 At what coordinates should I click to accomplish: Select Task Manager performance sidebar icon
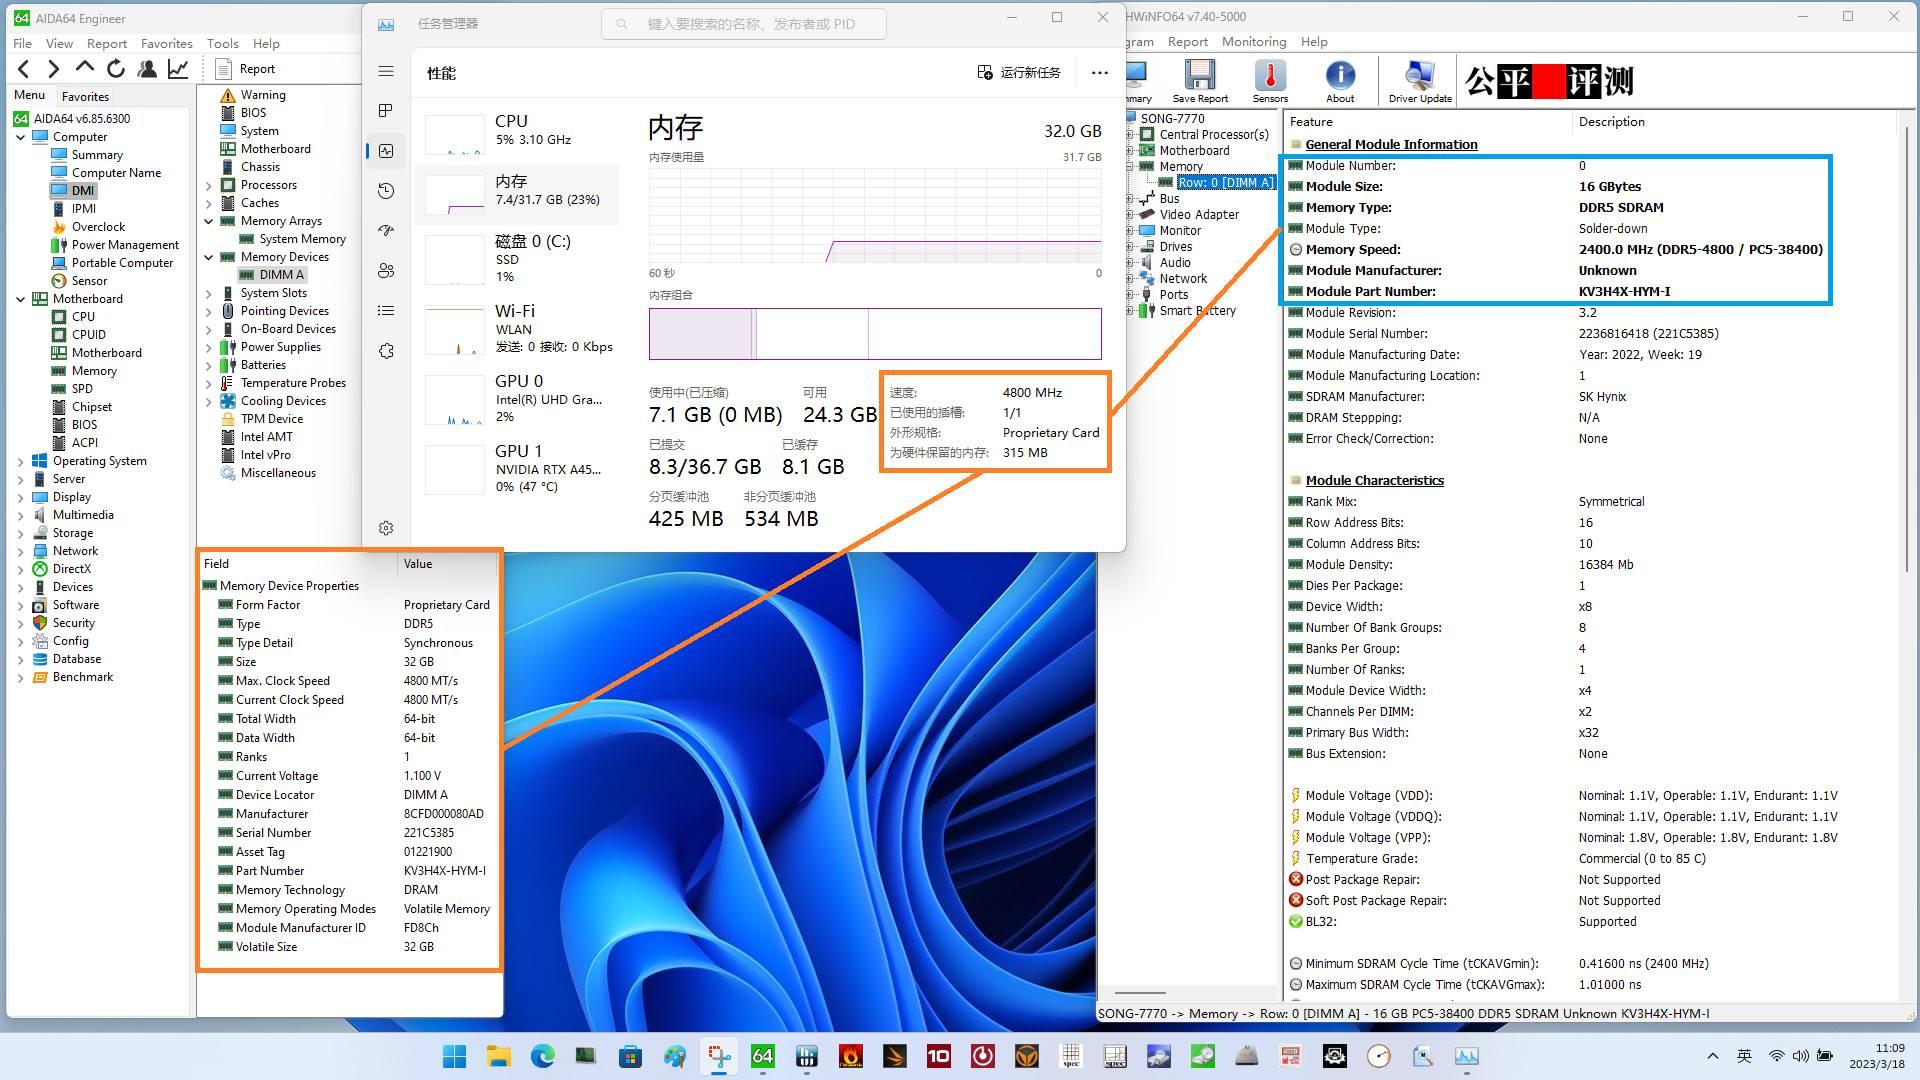pos(386,151)
